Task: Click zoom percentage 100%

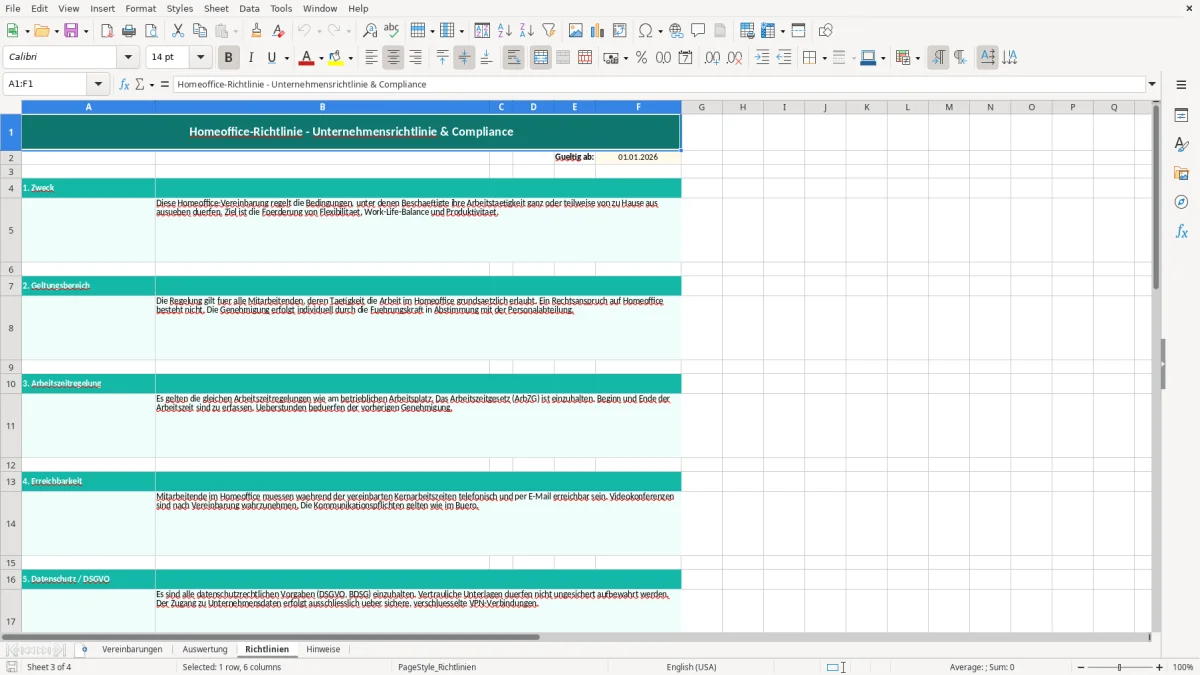Action: [x=1183, y=667]
